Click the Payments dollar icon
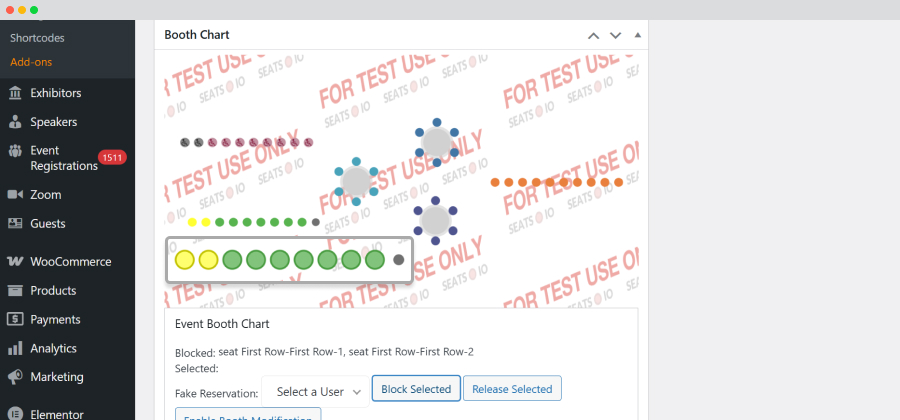The height and width of the screenshot is (420, 900). coord(15,319)
